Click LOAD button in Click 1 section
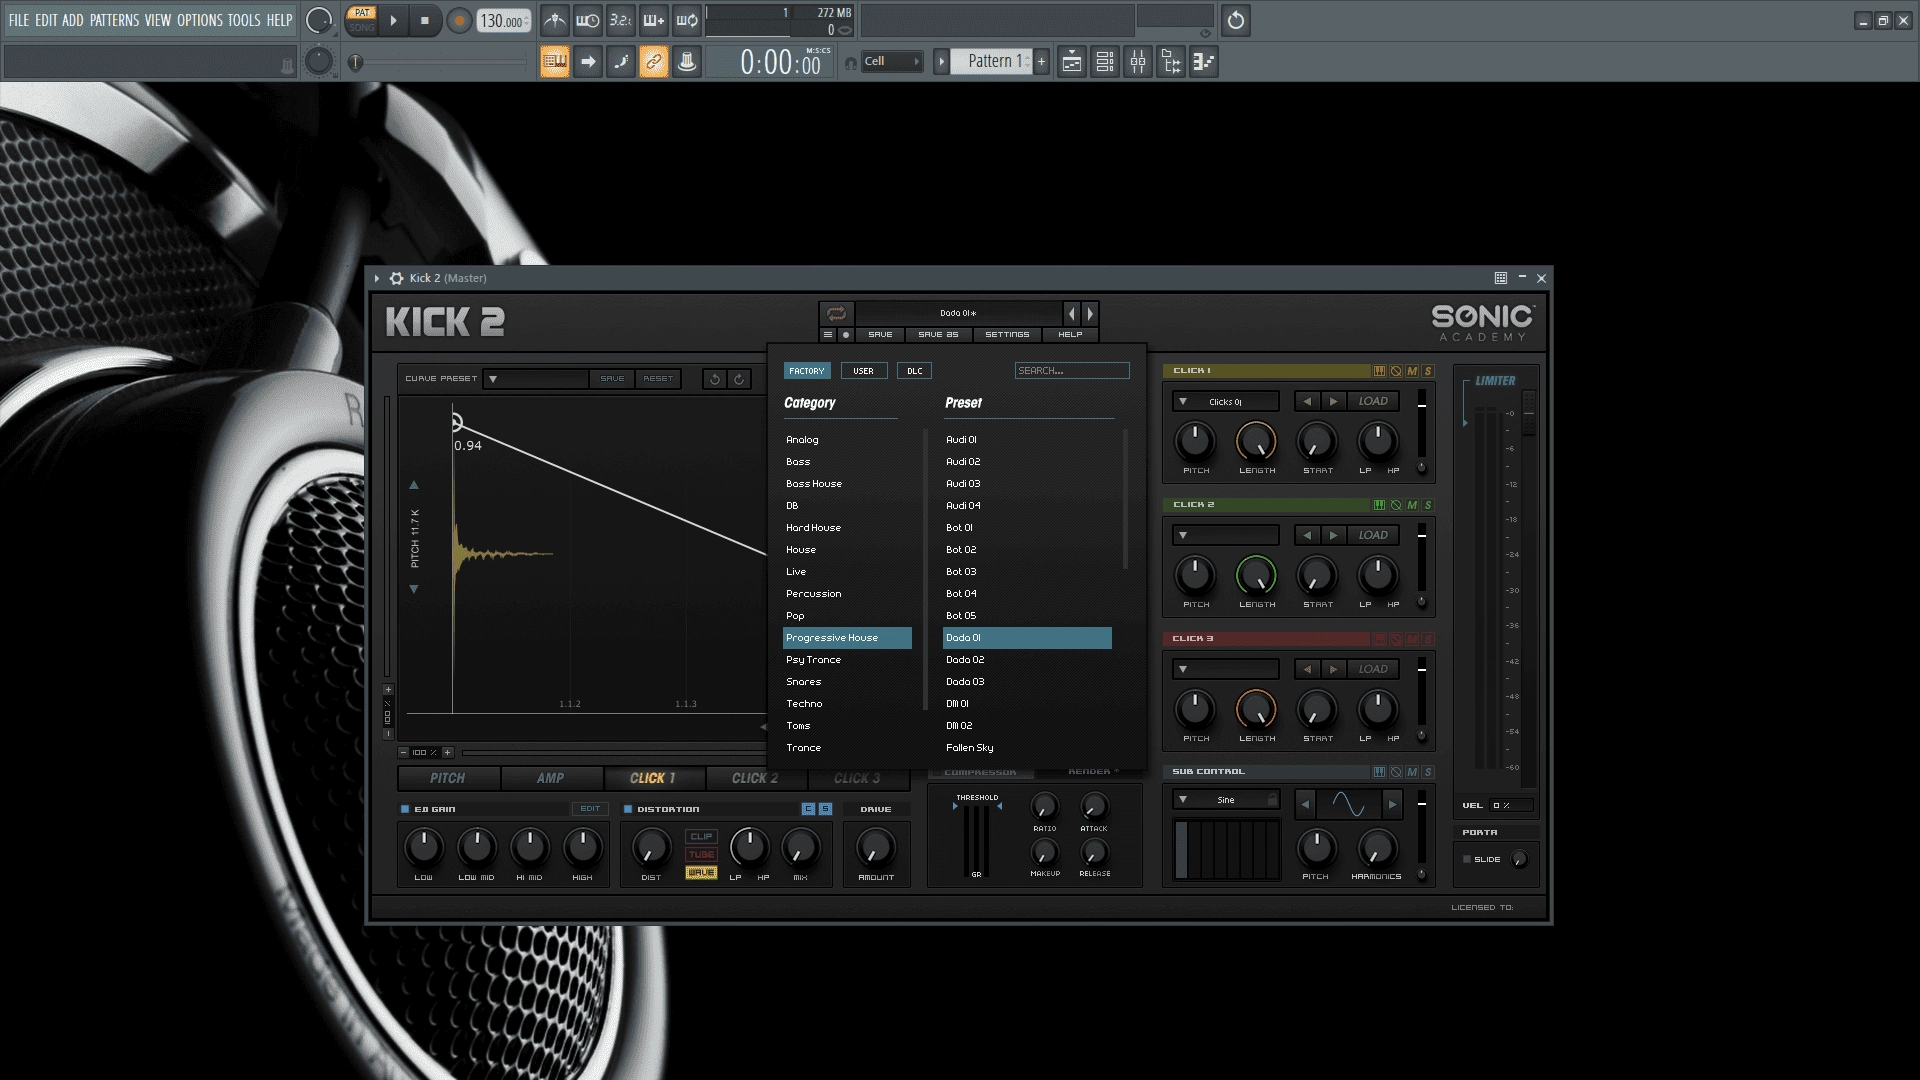Screen dimensions: 1920x1080 click(x=1373, y=401)
